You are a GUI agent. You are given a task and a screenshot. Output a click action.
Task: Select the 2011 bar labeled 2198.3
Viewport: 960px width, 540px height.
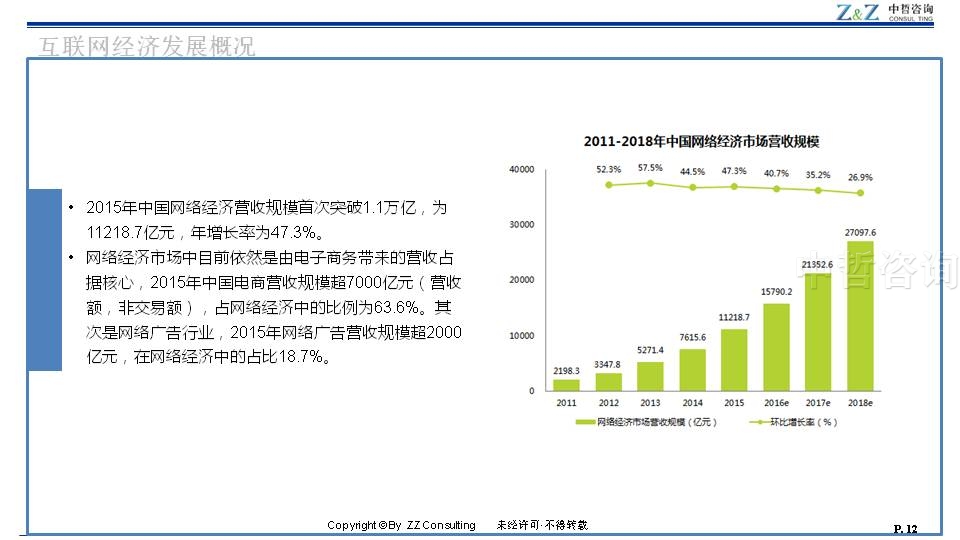click(566, 384)
